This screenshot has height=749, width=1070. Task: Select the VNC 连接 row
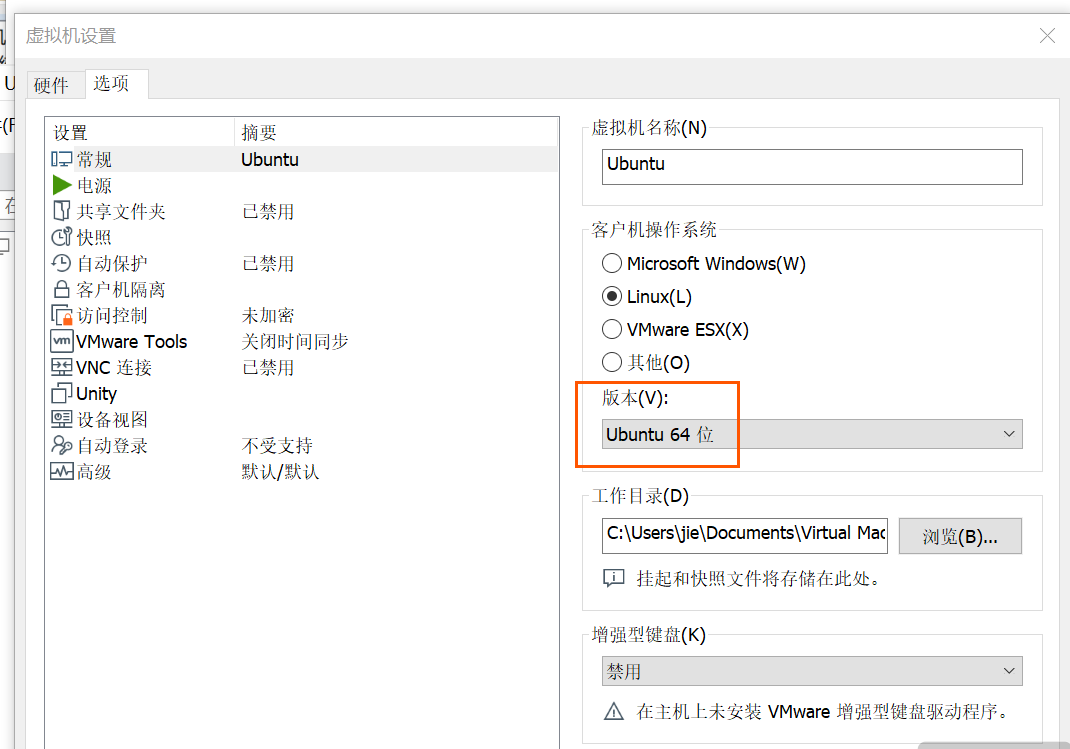click(x=302, y=367)
